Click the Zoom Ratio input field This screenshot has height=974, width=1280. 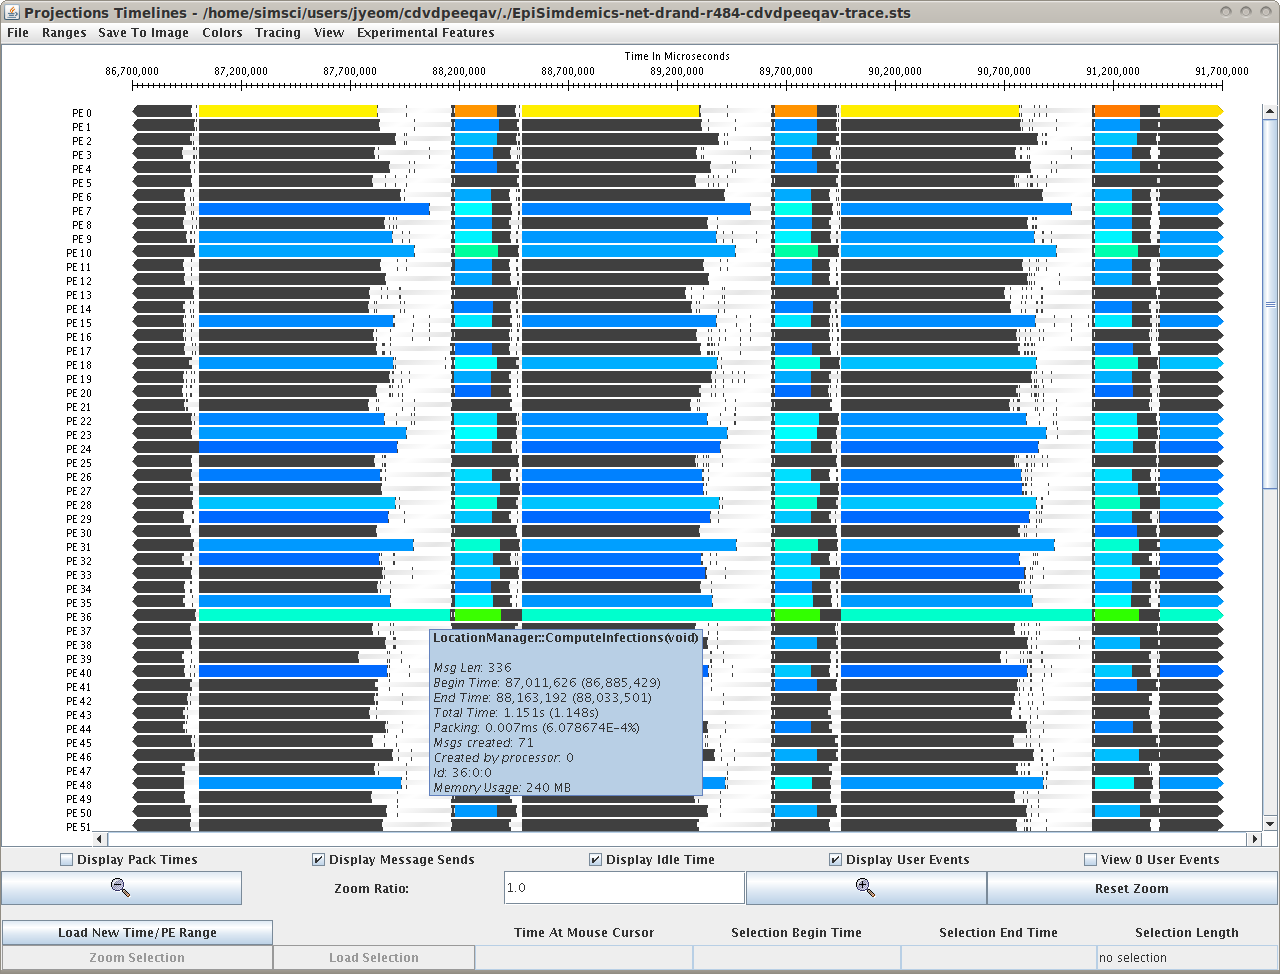pos(624,888)
